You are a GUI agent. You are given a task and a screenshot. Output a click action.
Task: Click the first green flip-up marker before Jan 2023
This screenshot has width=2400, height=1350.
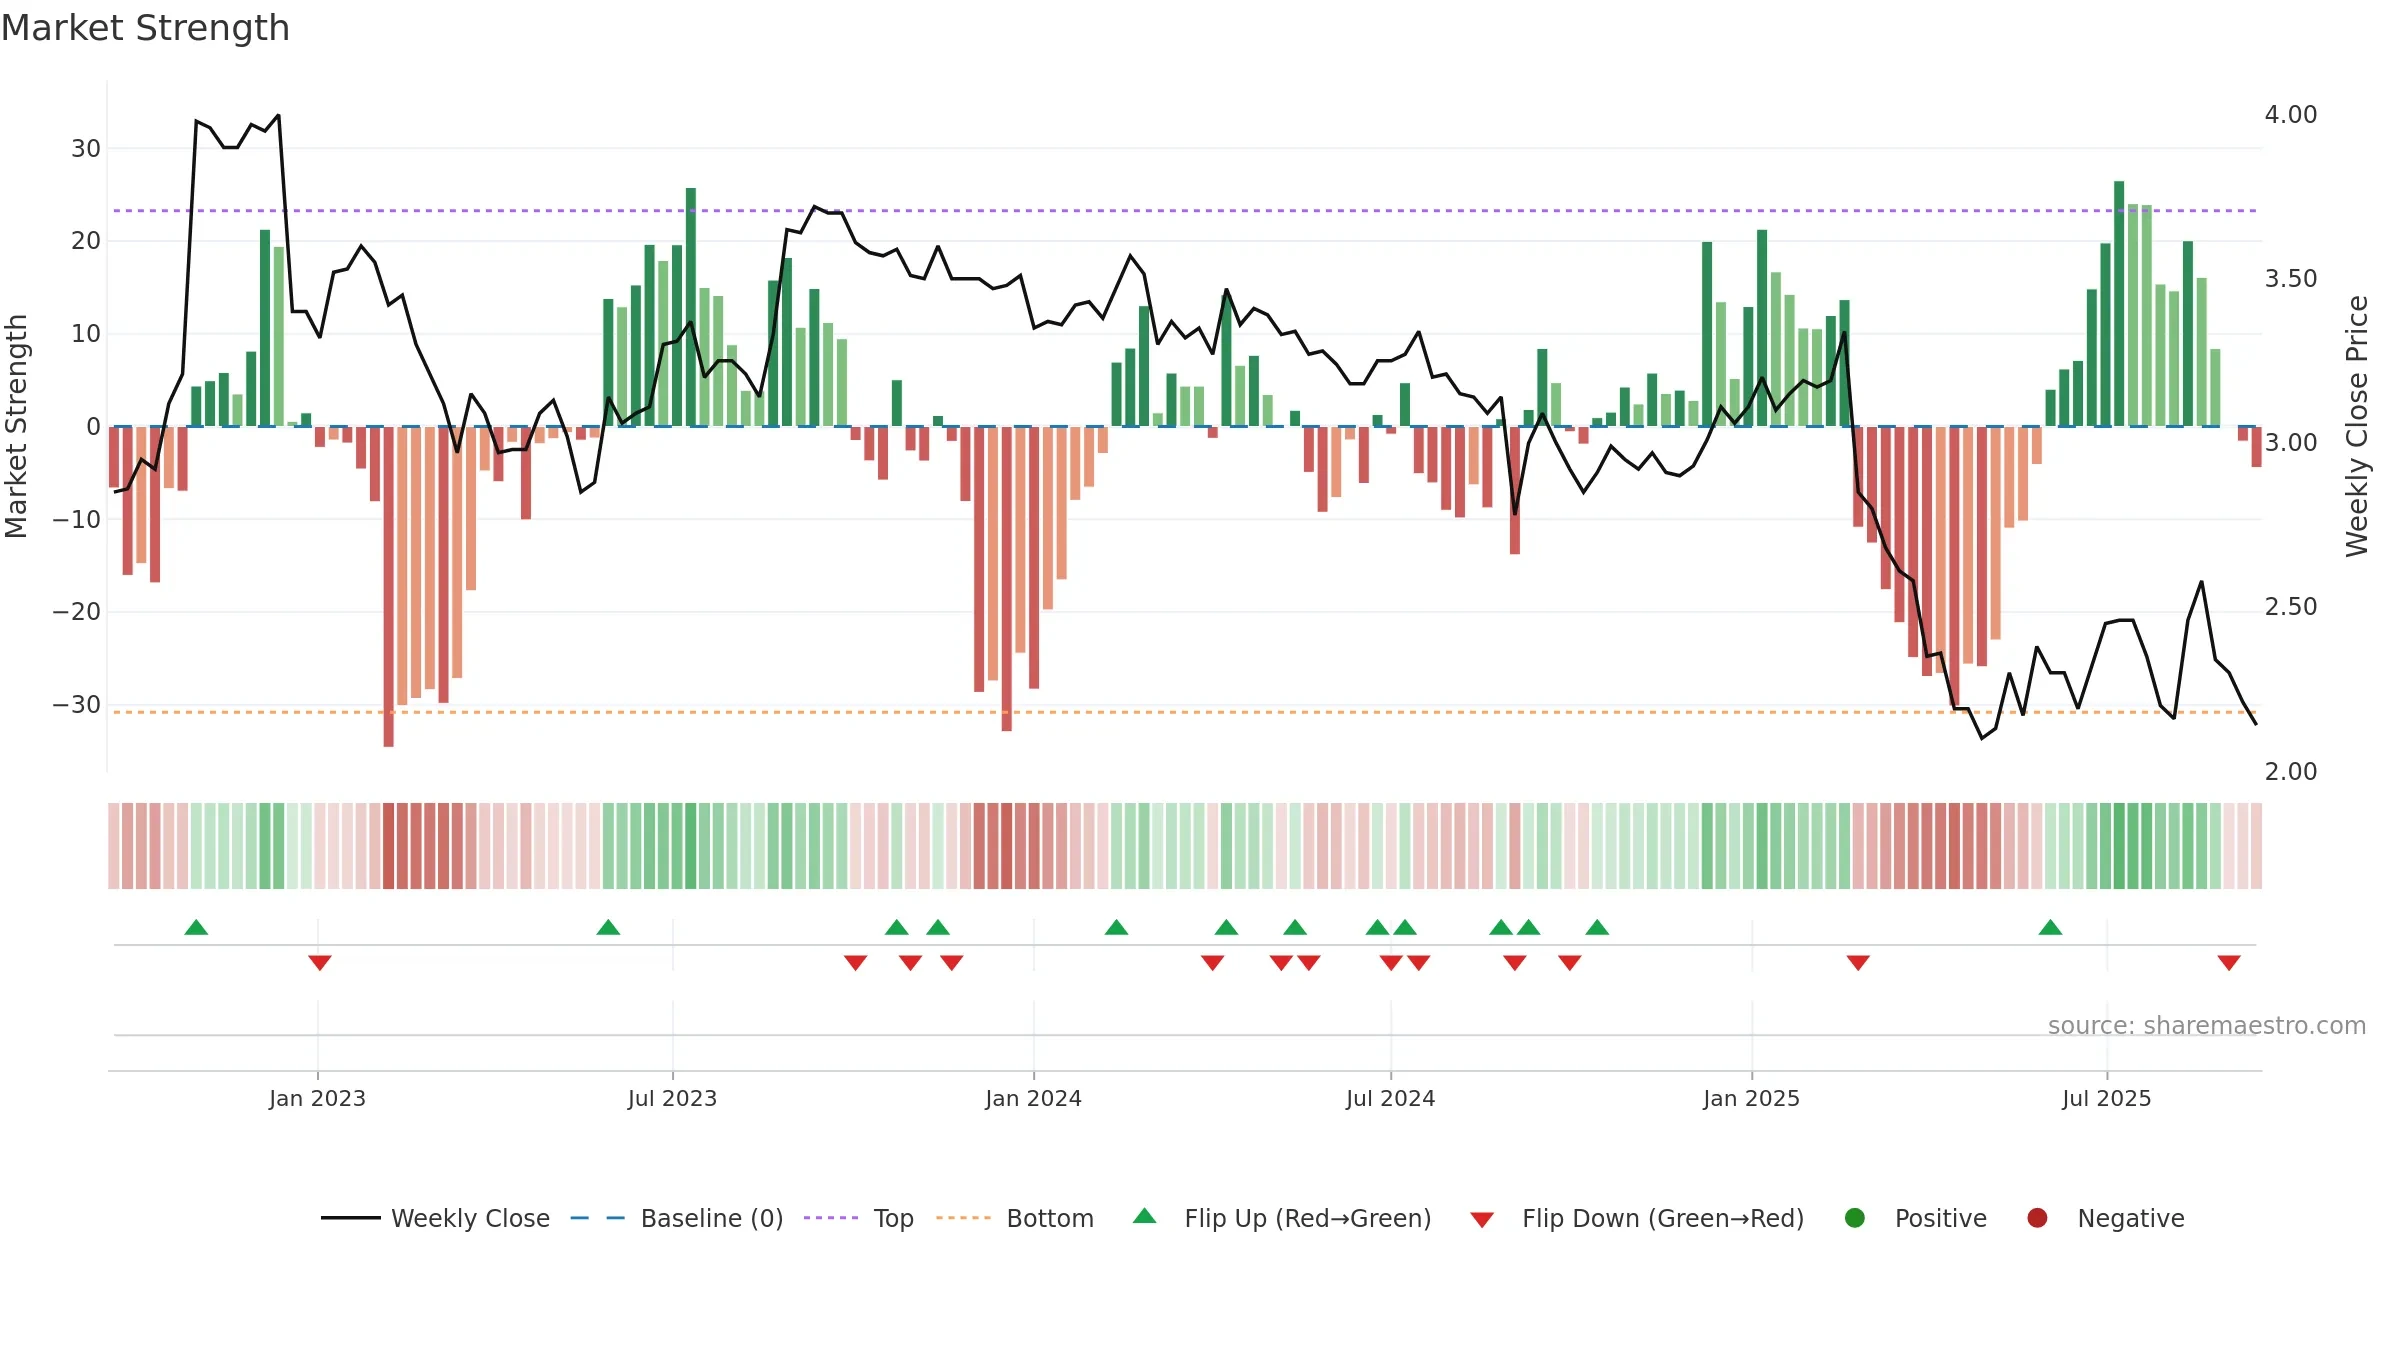(x=196, y=927)
